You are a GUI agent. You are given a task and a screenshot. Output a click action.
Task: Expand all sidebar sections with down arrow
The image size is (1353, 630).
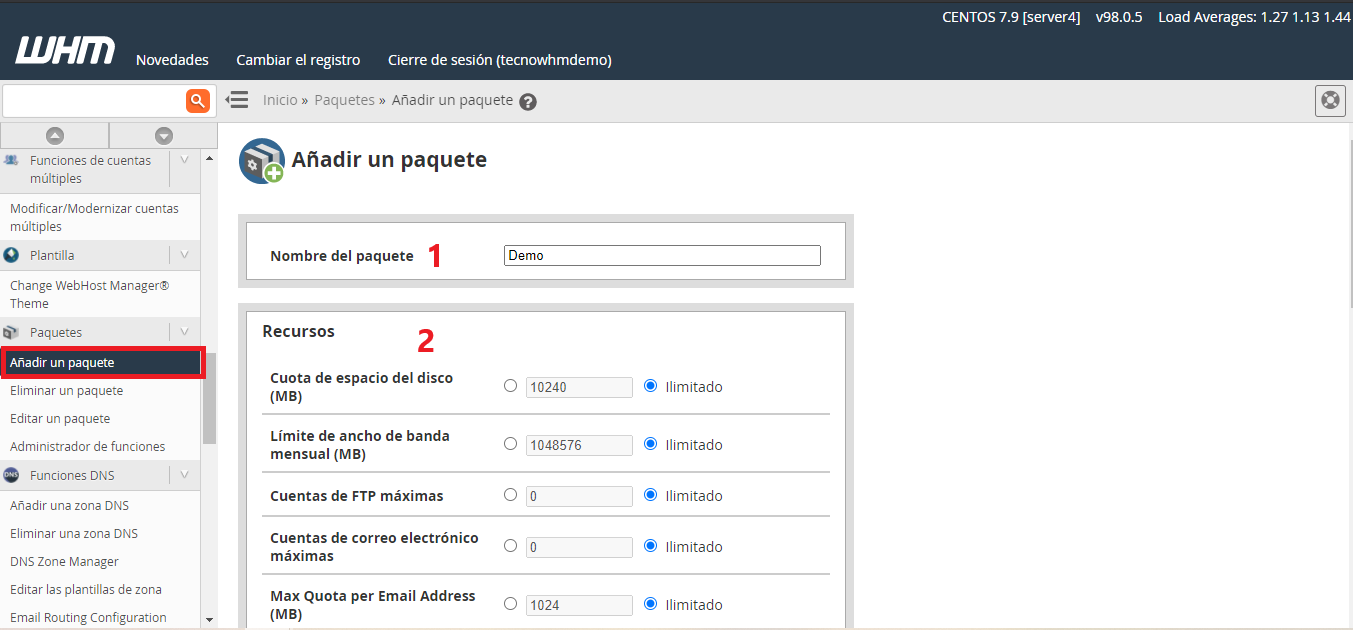click(x=164, y=136)
